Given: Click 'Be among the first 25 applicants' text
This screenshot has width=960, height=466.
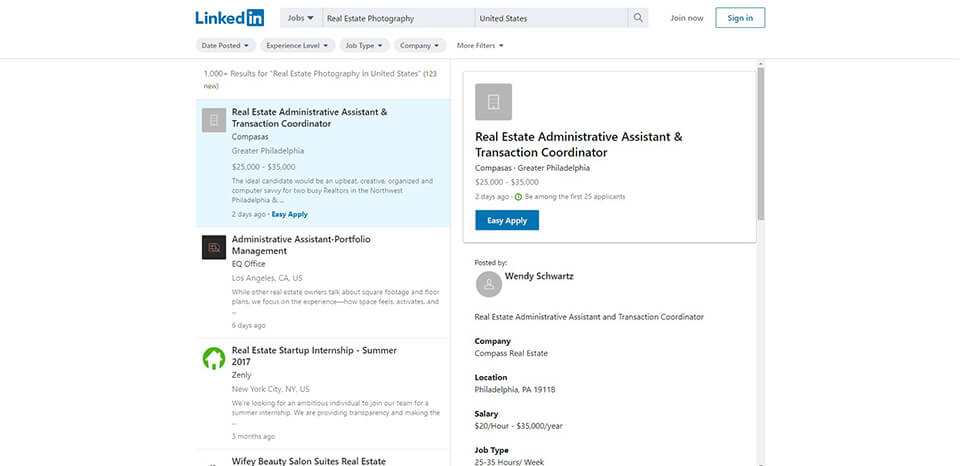Looking at the screenshot, I should [575, 197].
